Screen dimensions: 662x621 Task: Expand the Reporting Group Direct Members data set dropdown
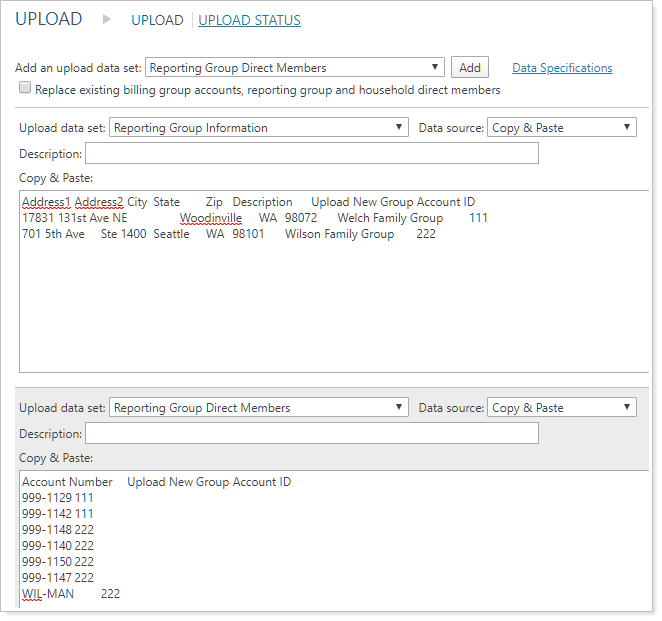(259, 408)
